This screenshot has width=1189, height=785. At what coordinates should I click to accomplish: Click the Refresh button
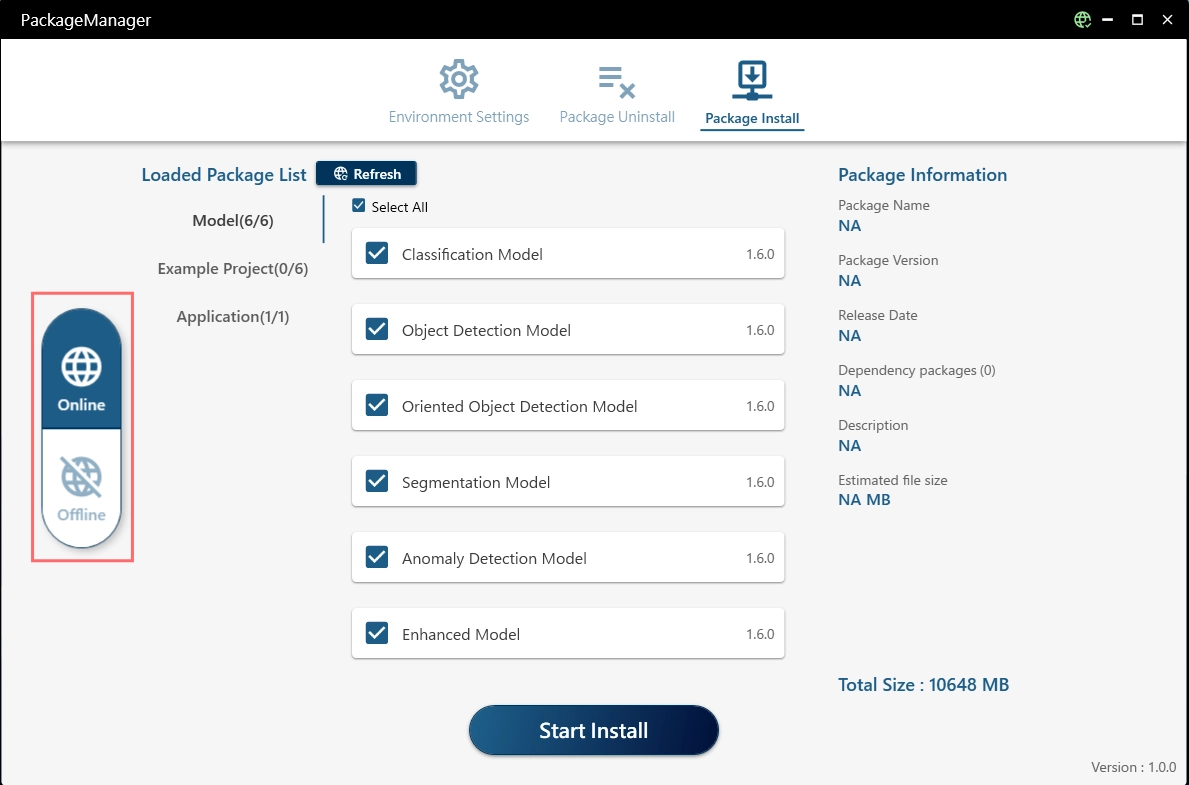(366, 174)
